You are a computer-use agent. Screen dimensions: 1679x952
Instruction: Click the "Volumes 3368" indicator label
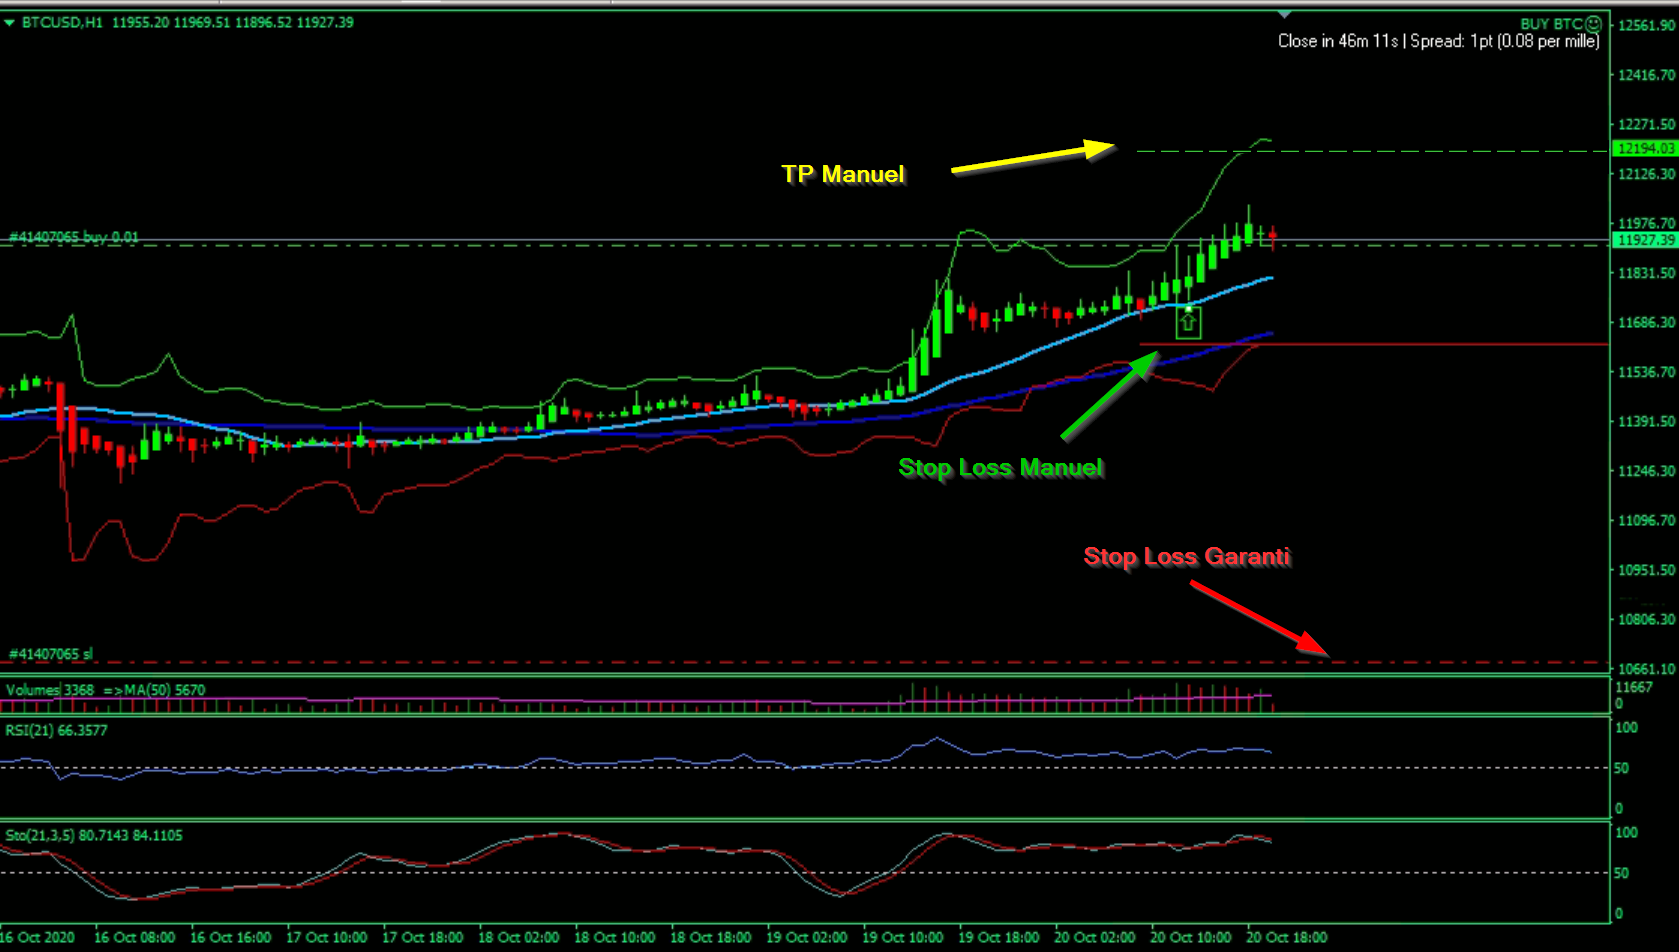(x=50, y=690)
